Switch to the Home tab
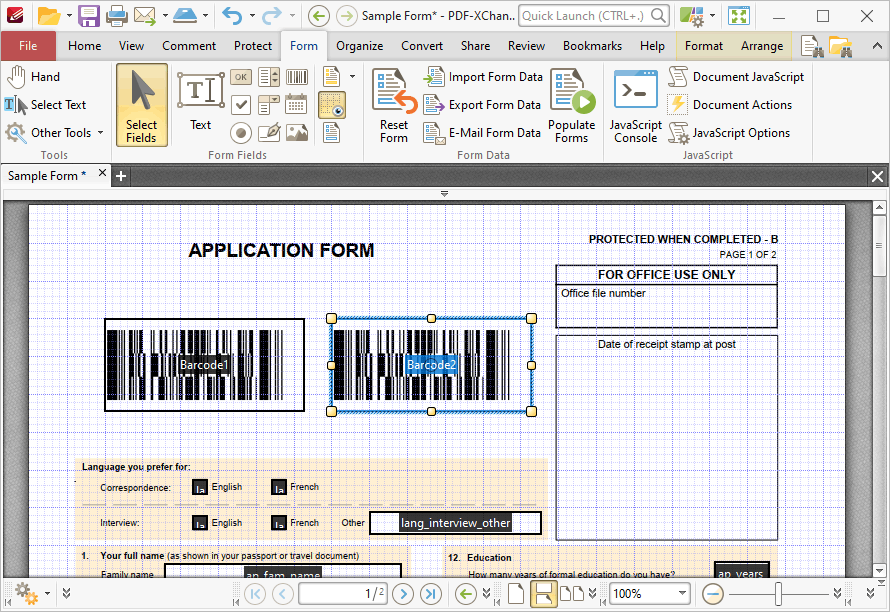Image resolution: width=890 pixels, height=612 pixels. pos(85,46)
